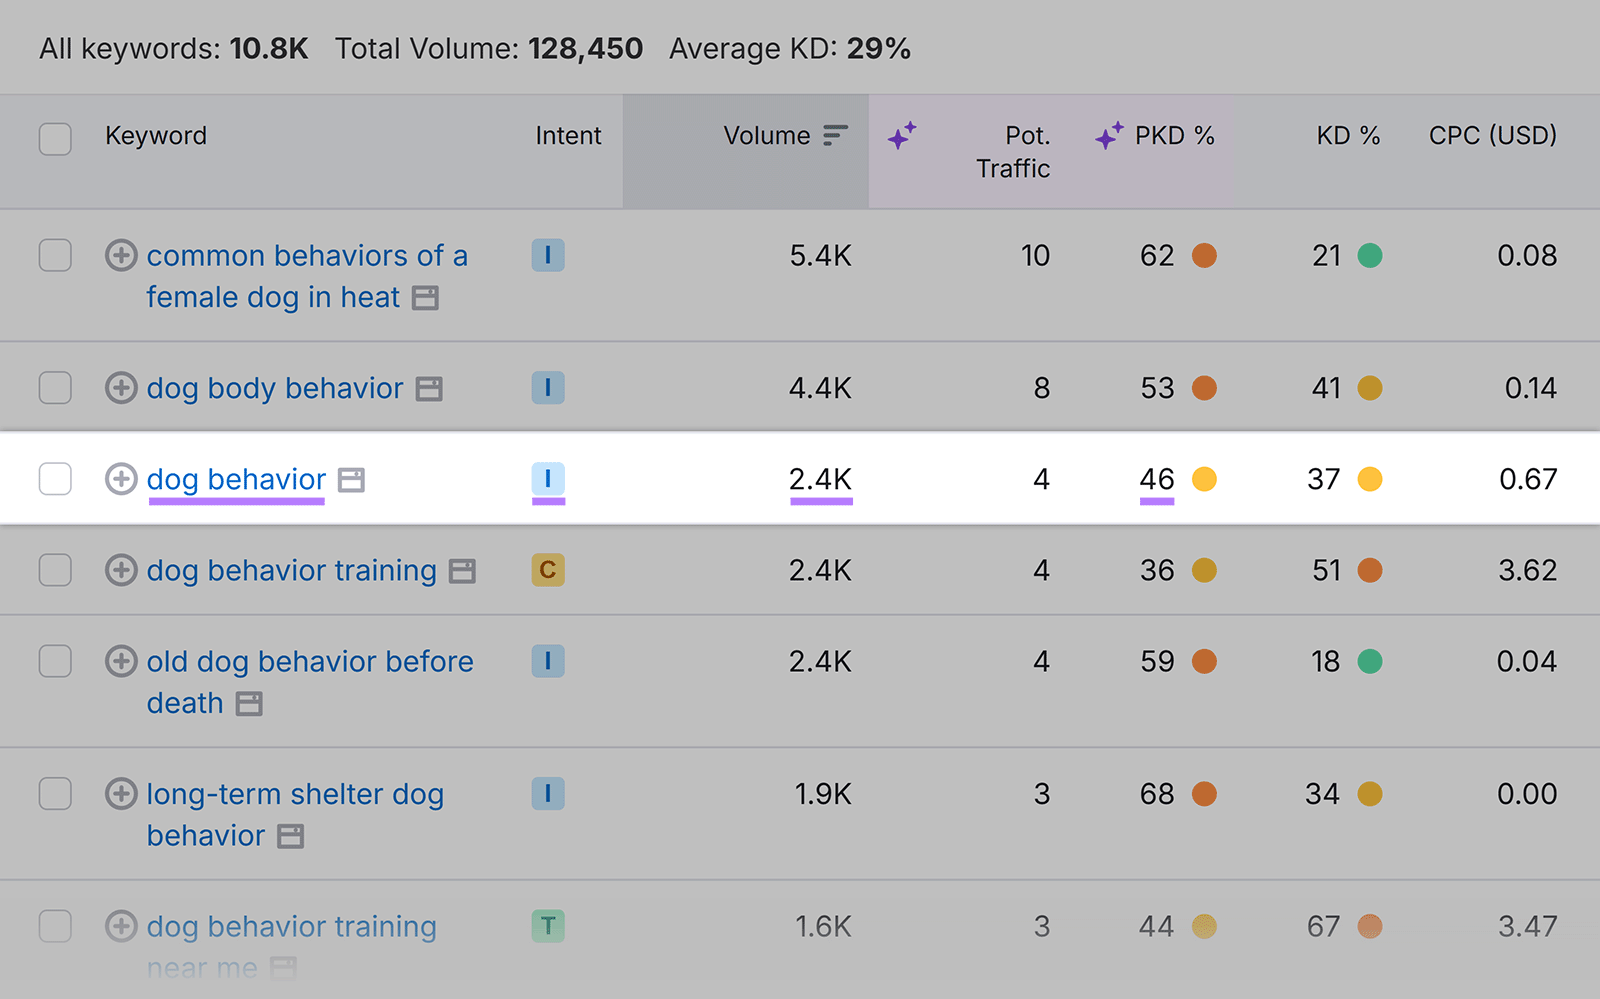Open SERP features icon next to dog body behavior
This screenshot has width=1600, height=999.
428,389
